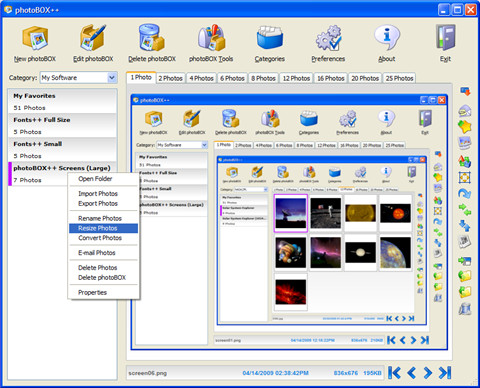Viewport: 480px width, 388px height.
Task: Click the Exit door icon
Action: (x=445, y=38)
